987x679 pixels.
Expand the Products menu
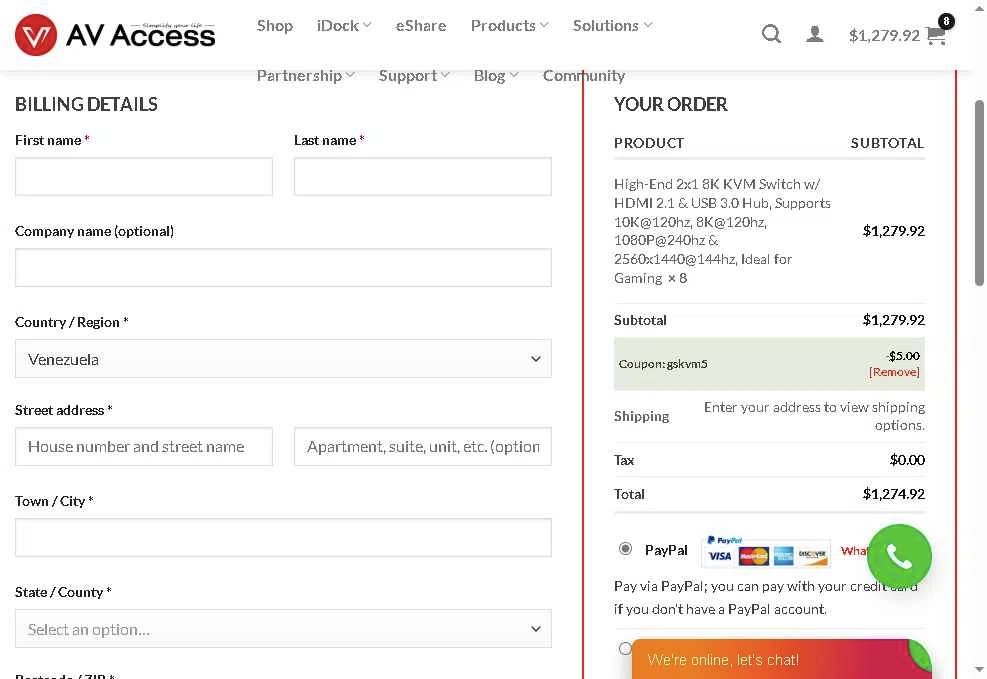click(x=509, y=26)
